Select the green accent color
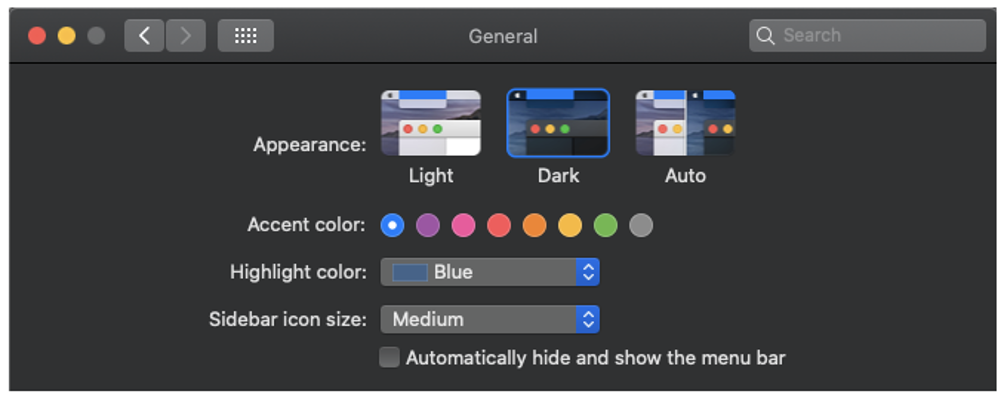Screen dimensions: 1004x403 pyautogui.click(x=605, y=225)
